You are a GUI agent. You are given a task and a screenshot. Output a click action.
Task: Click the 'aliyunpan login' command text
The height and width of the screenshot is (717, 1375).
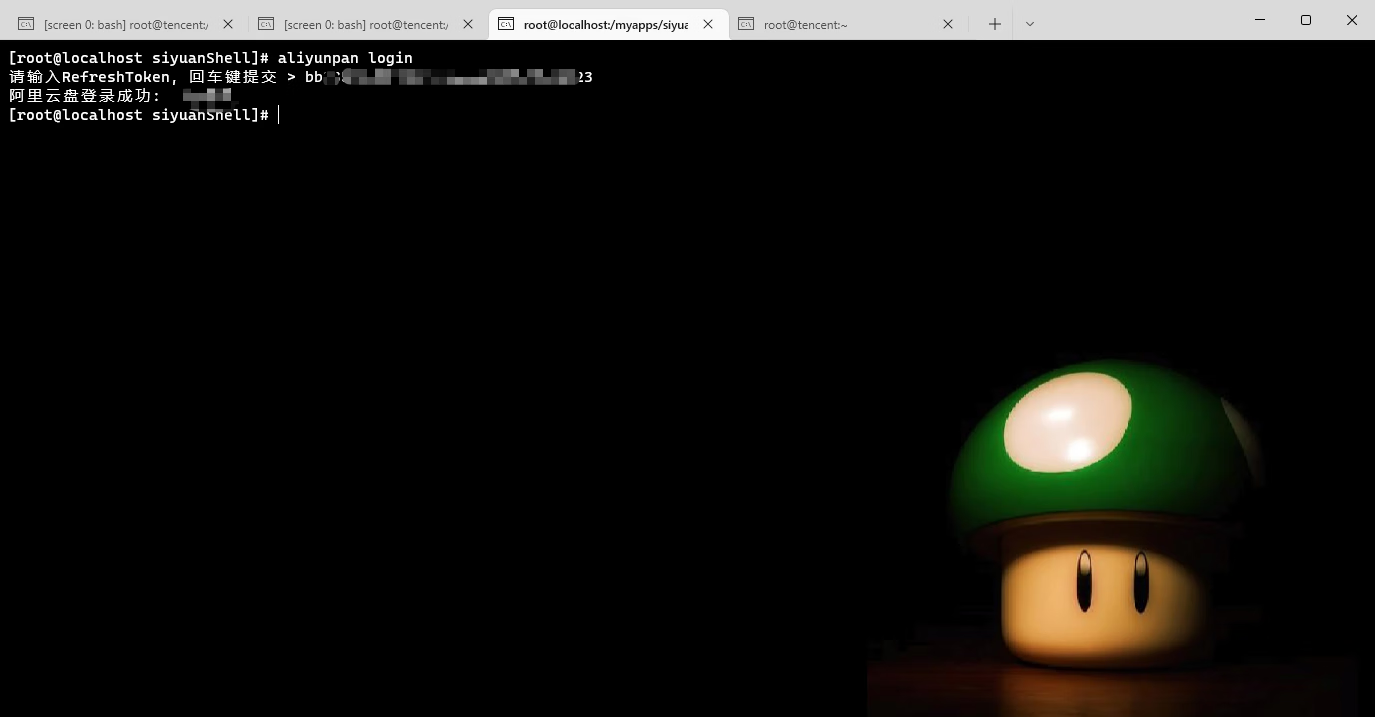344,58
